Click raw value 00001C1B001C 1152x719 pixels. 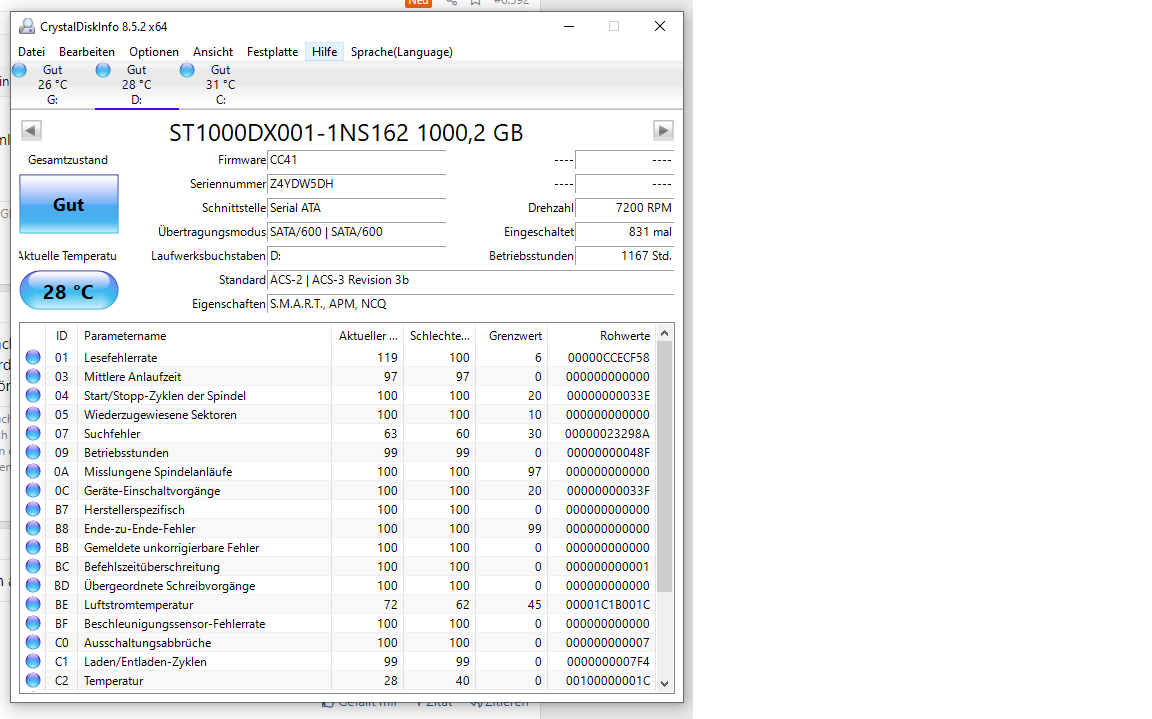[x=608, y=605]
